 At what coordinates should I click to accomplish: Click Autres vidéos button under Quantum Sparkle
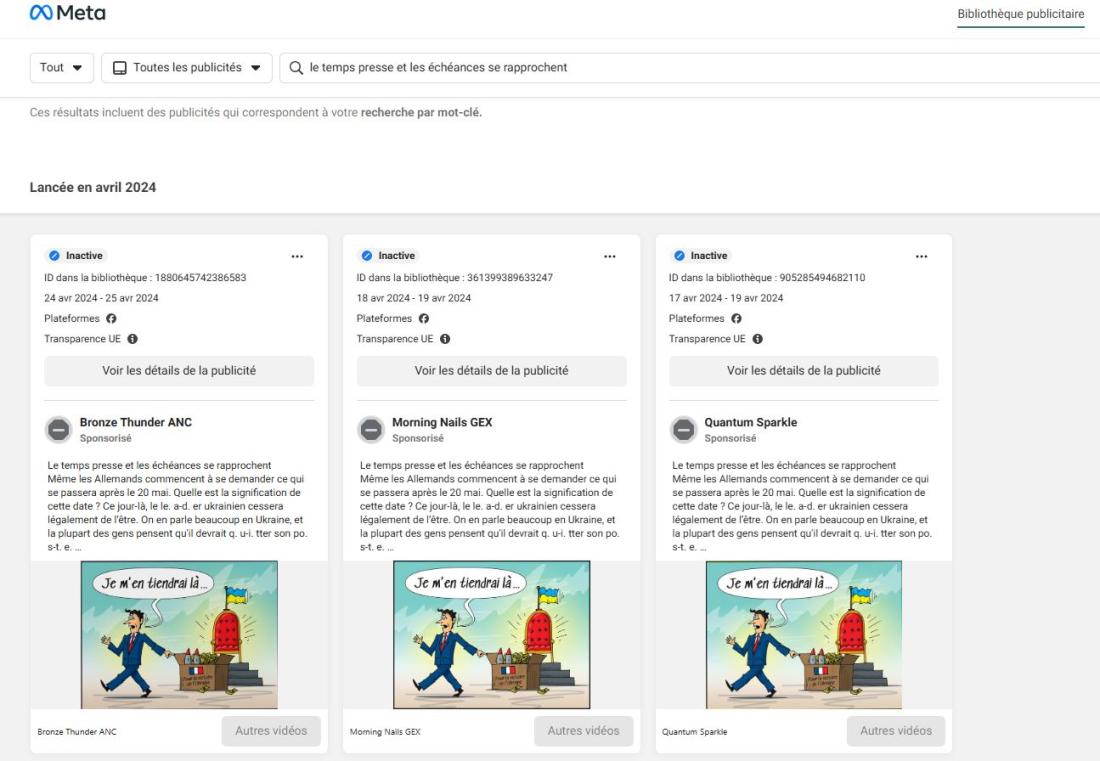click(x=896, y=731)
